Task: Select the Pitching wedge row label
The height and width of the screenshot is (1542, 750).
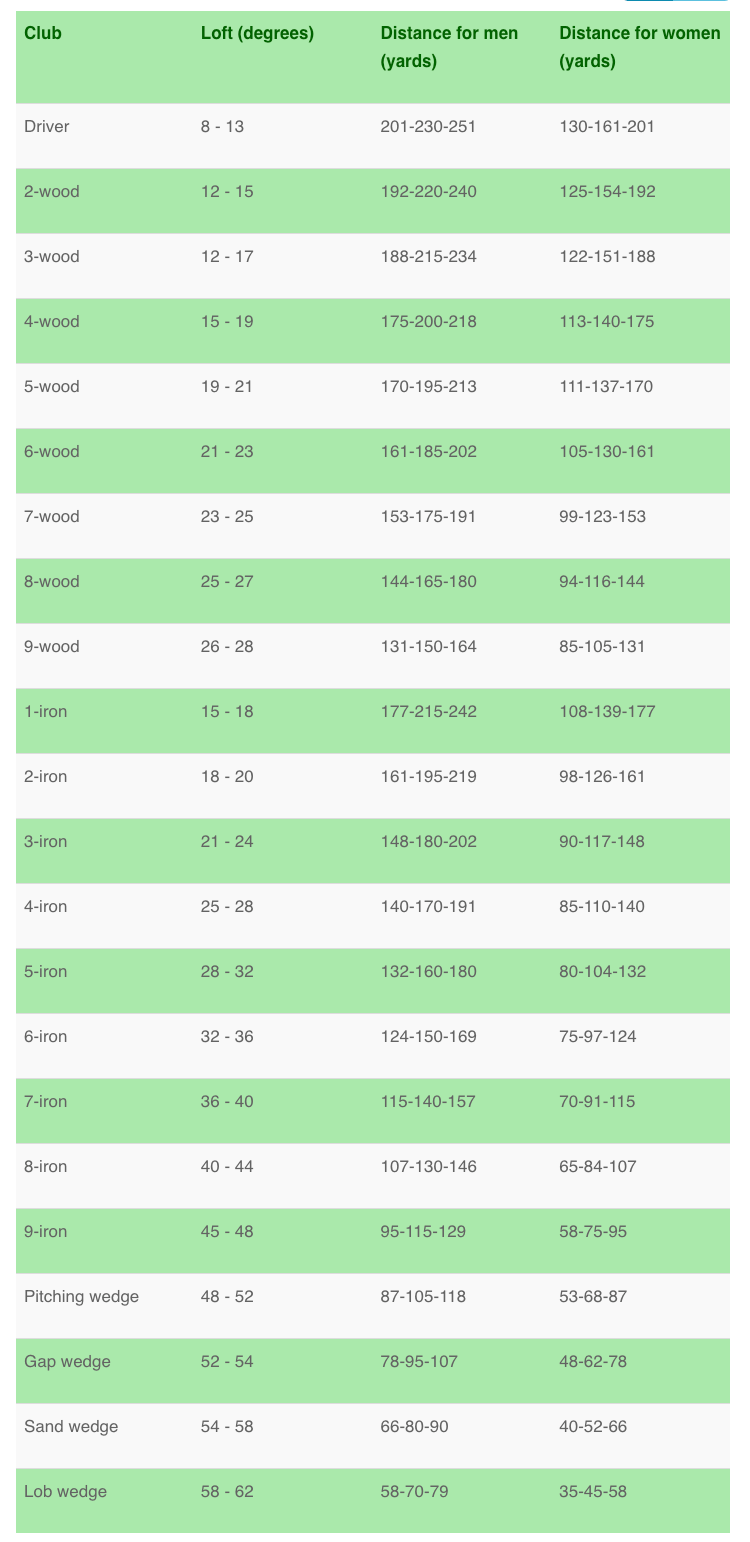Action: pos(81,1297)
